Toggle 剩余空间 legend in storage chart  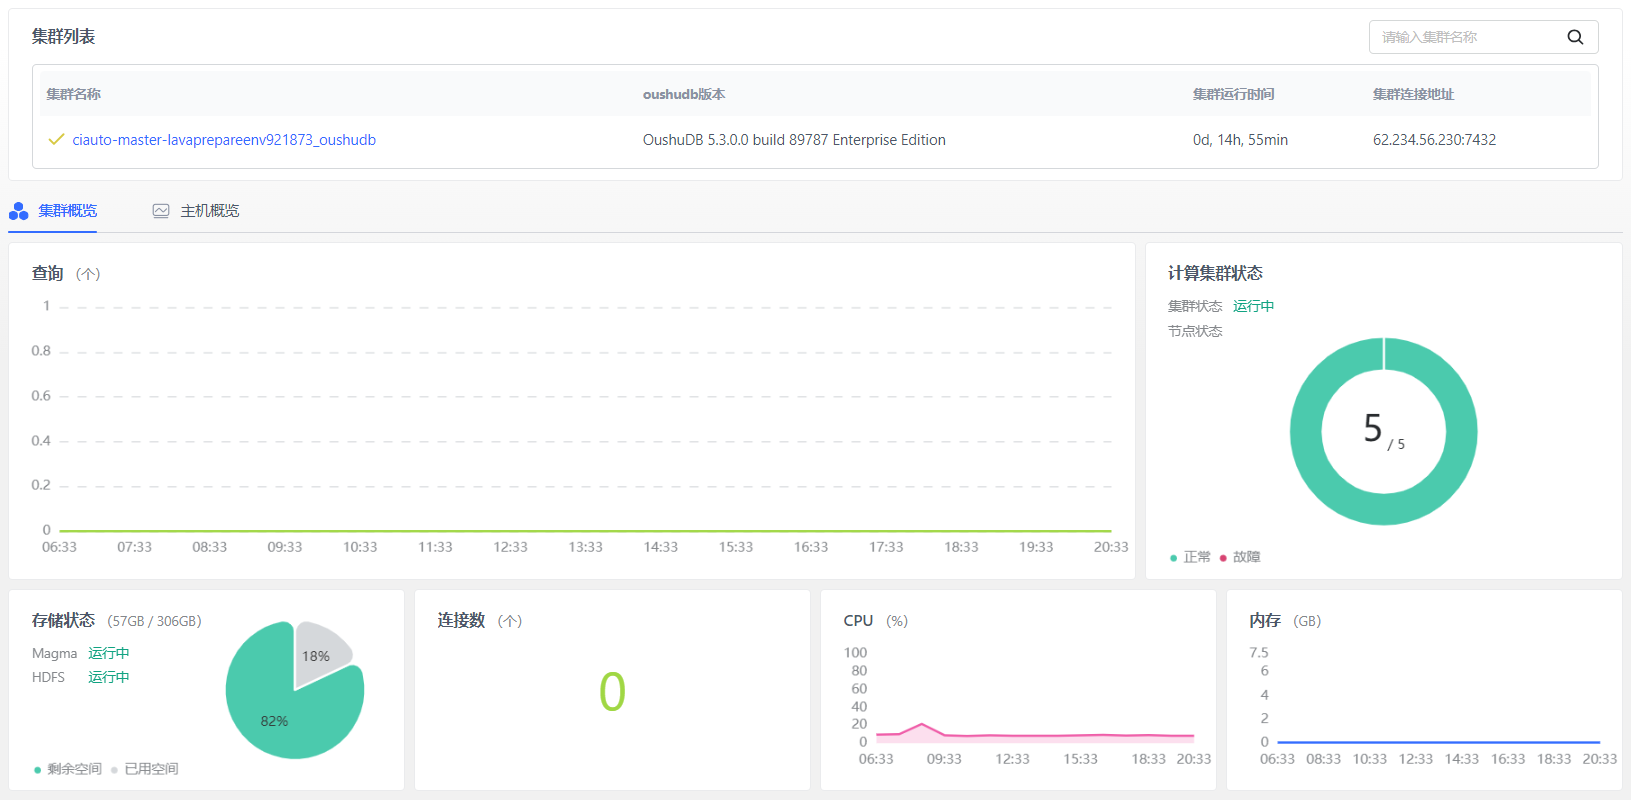click(x=68, y=769)
